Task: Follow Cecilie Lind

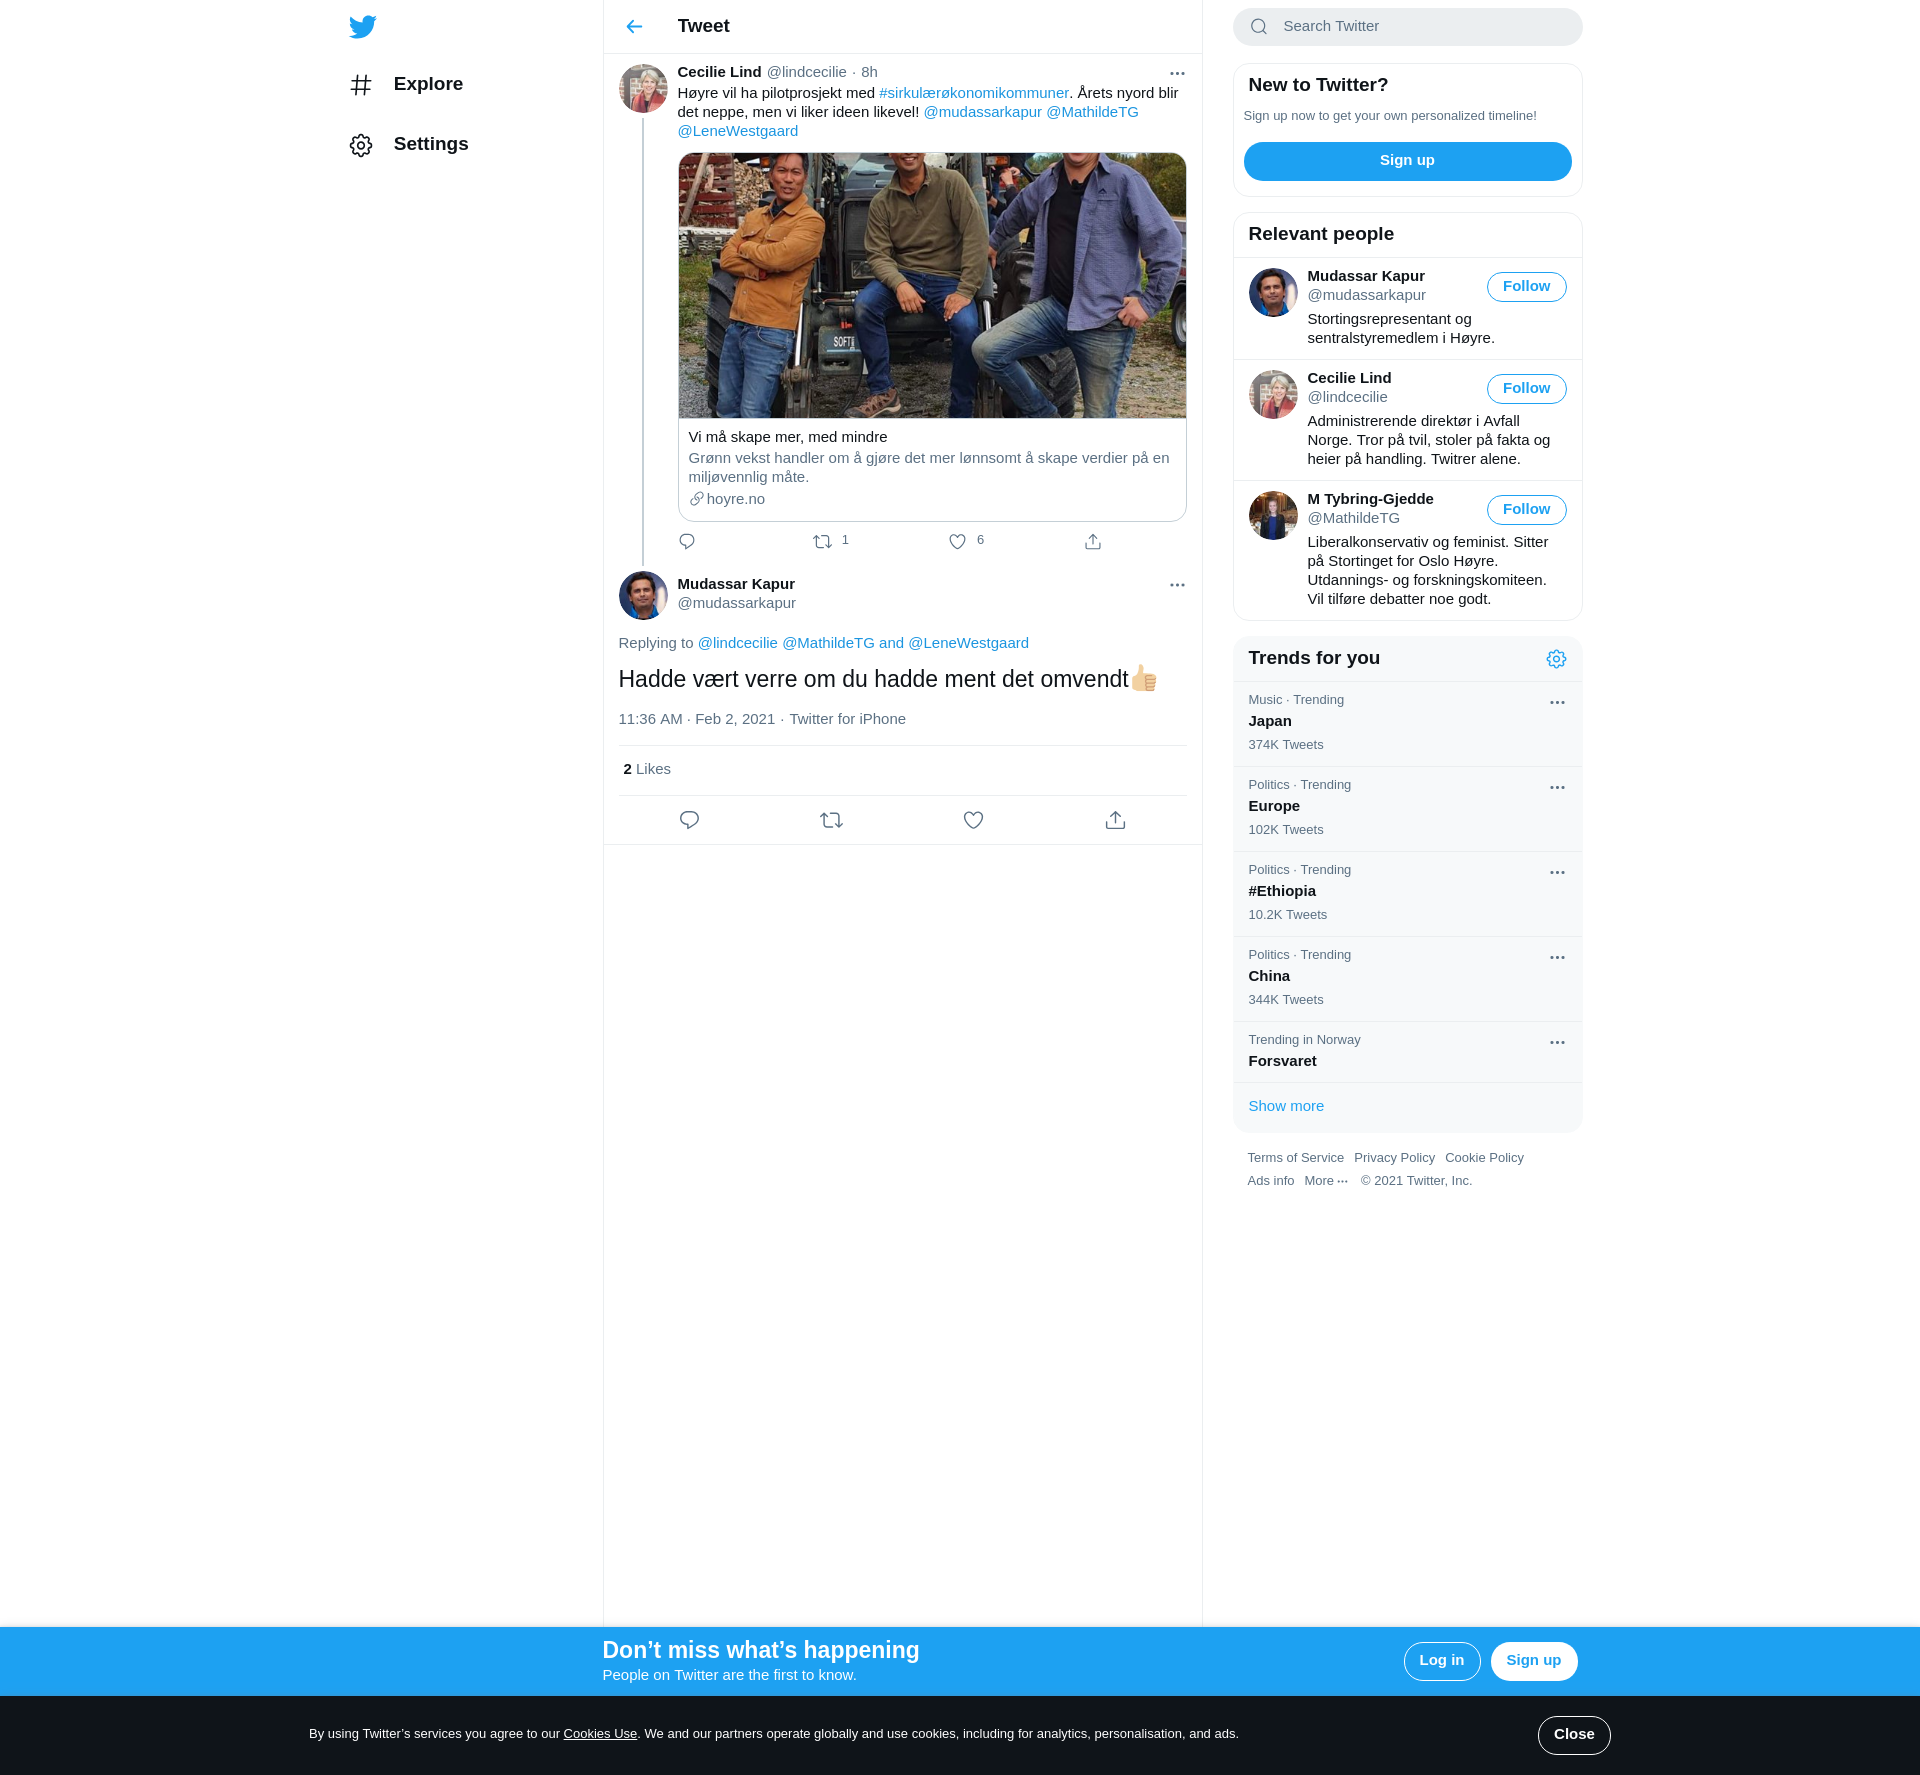Action: [x=1526, y=389]
